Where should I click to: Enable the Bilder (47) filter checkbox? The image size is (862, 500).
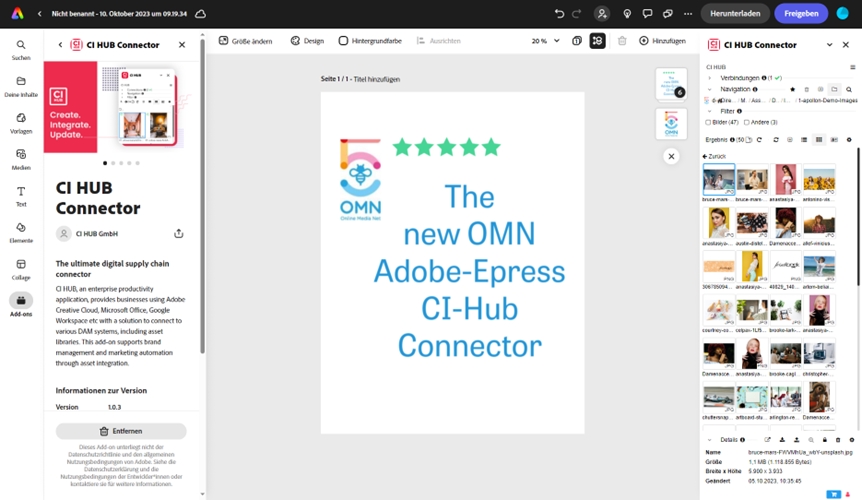708,122
